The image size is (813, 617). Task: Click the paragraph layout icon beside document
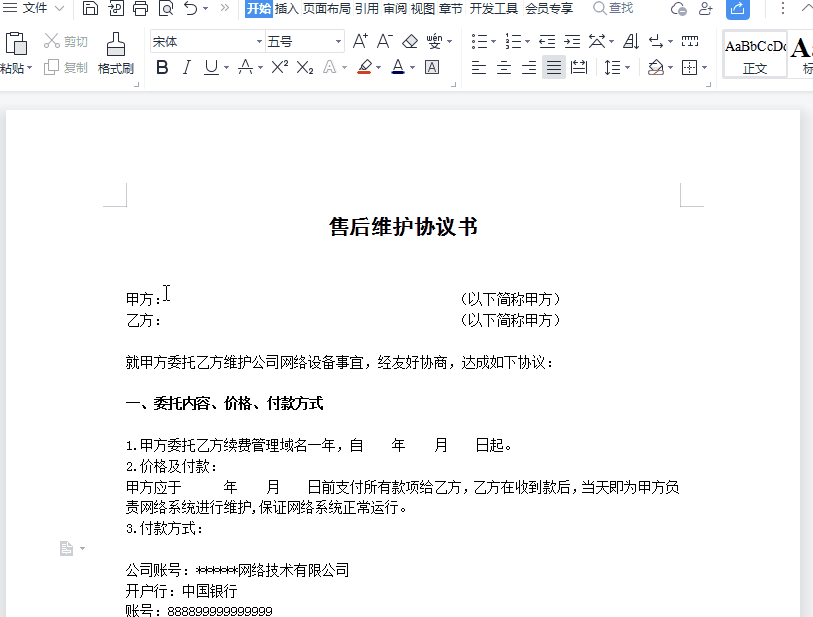[x=66, y=548]
